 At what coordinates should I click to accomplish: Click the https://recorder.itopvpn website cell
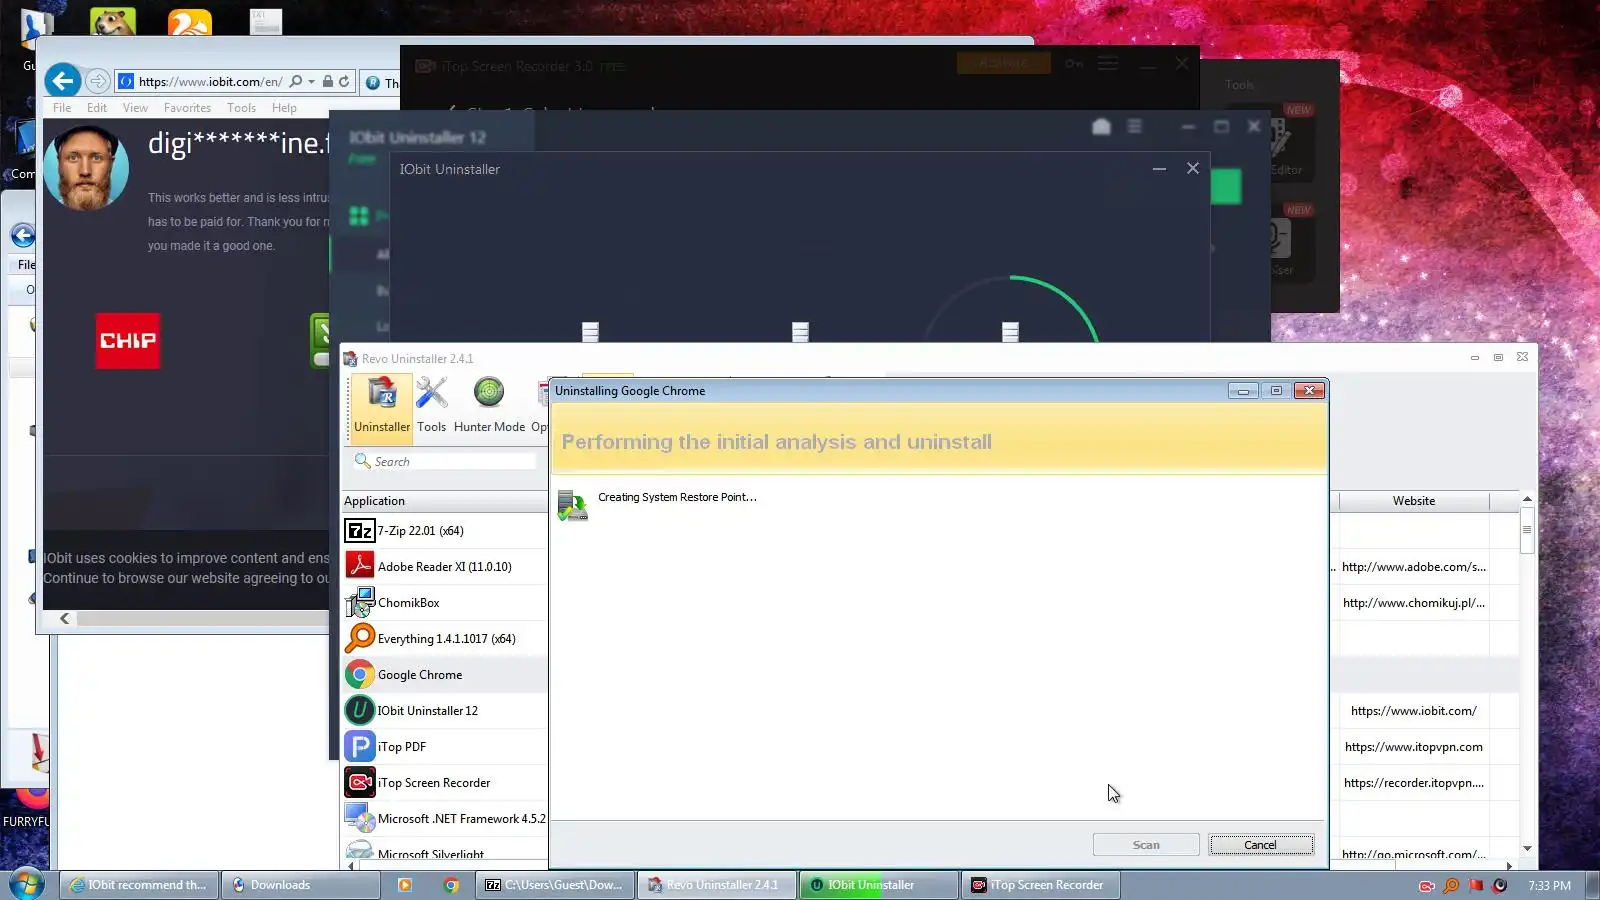pyautogui.click(x=1414, y=783)
